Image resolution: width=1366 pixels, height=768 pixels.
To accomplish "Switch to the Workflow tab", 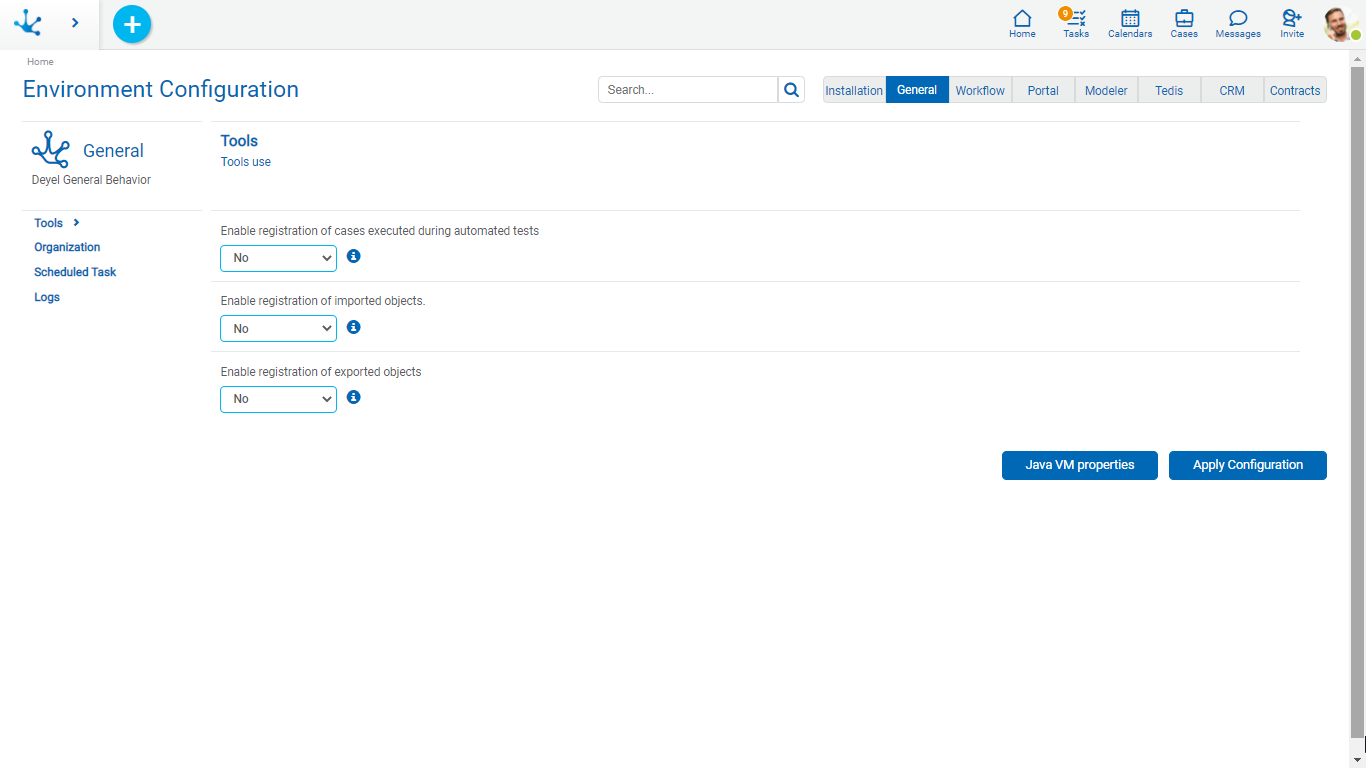I will tap(980, 90).
